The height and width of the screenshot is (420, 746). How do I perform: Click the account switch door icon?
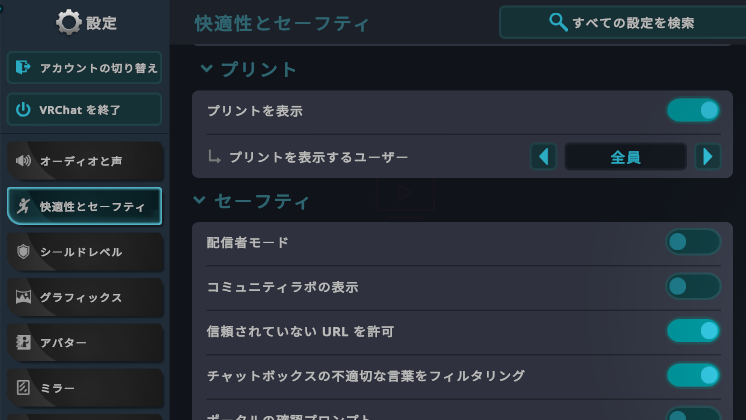[22, 68]
